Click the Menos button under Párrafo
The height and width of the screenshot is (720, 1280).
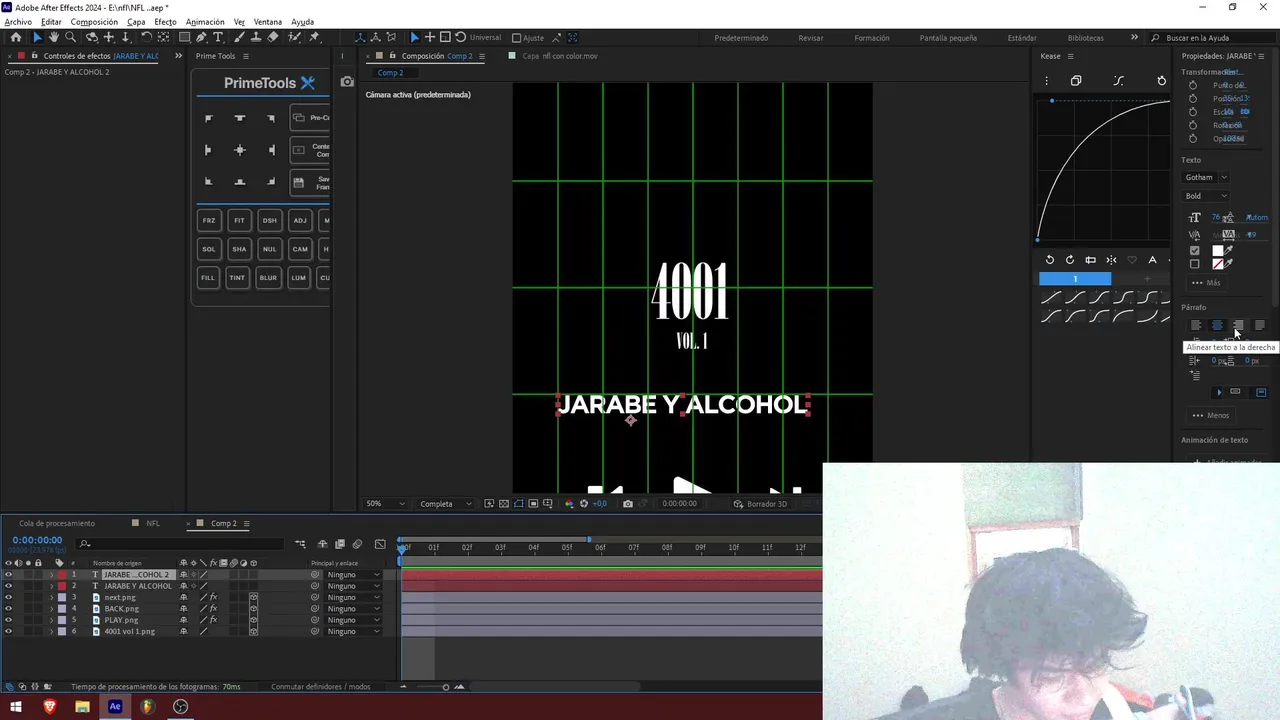click(x=1210, y=415)
